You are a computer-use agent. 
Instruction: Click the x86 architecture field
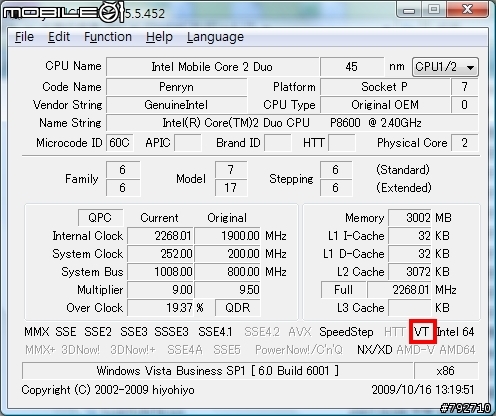click(x=446, y=371)
